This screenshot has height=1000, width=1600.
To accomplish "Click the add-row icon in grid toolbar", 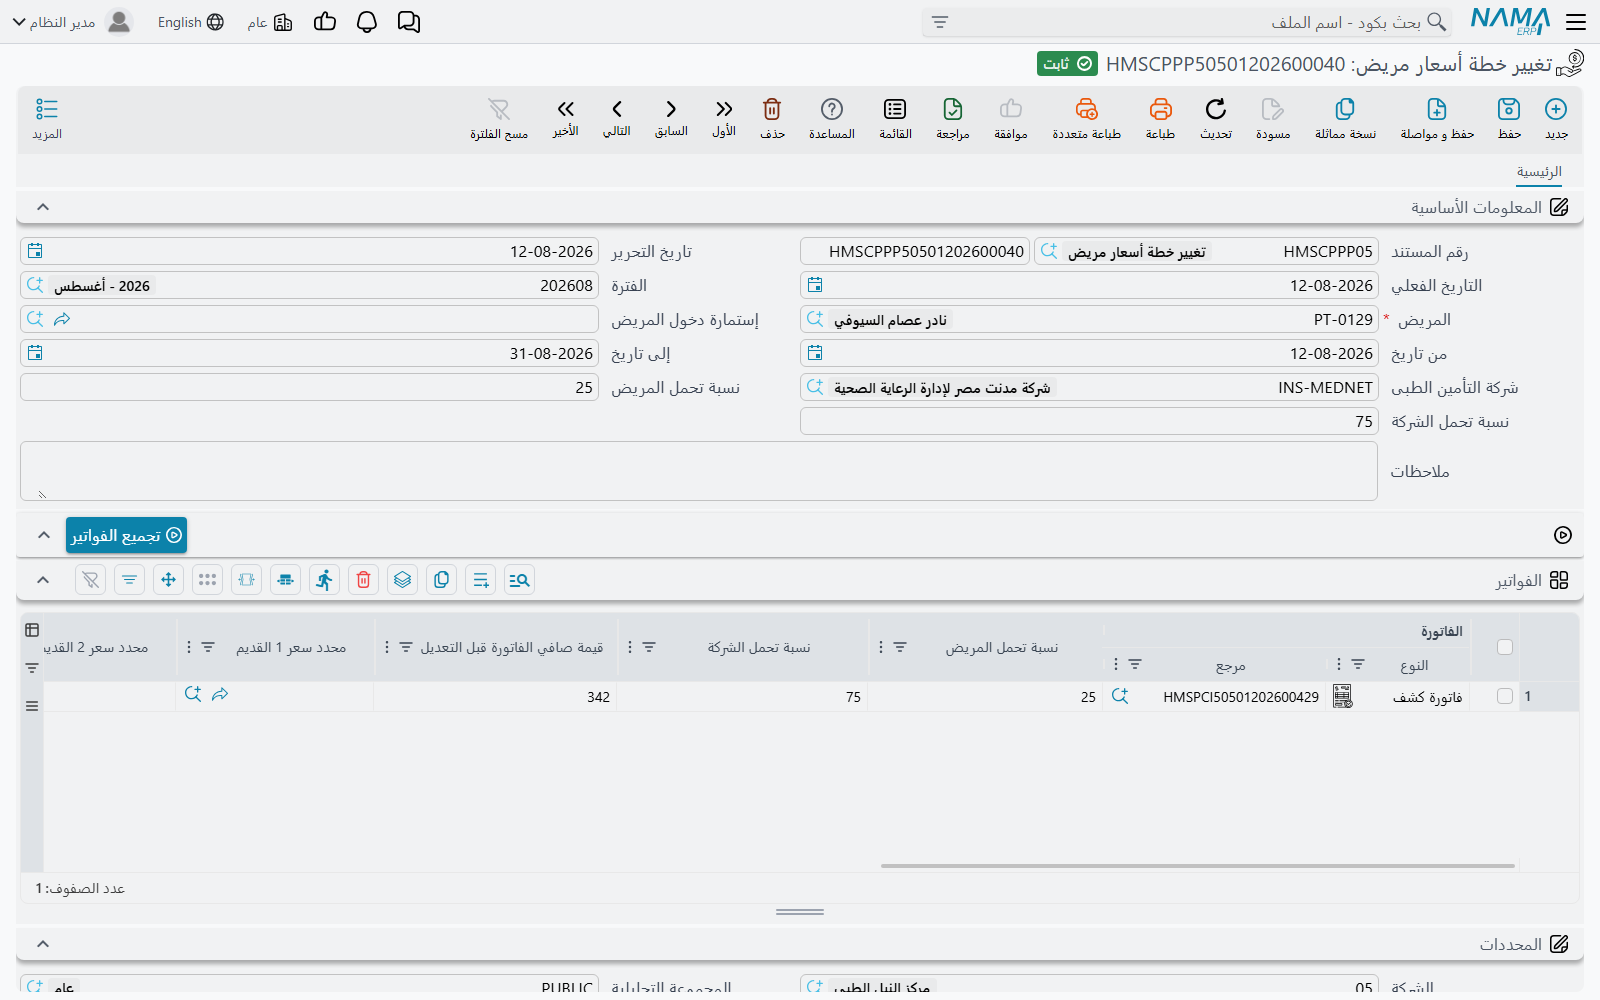I will point(480,580).
